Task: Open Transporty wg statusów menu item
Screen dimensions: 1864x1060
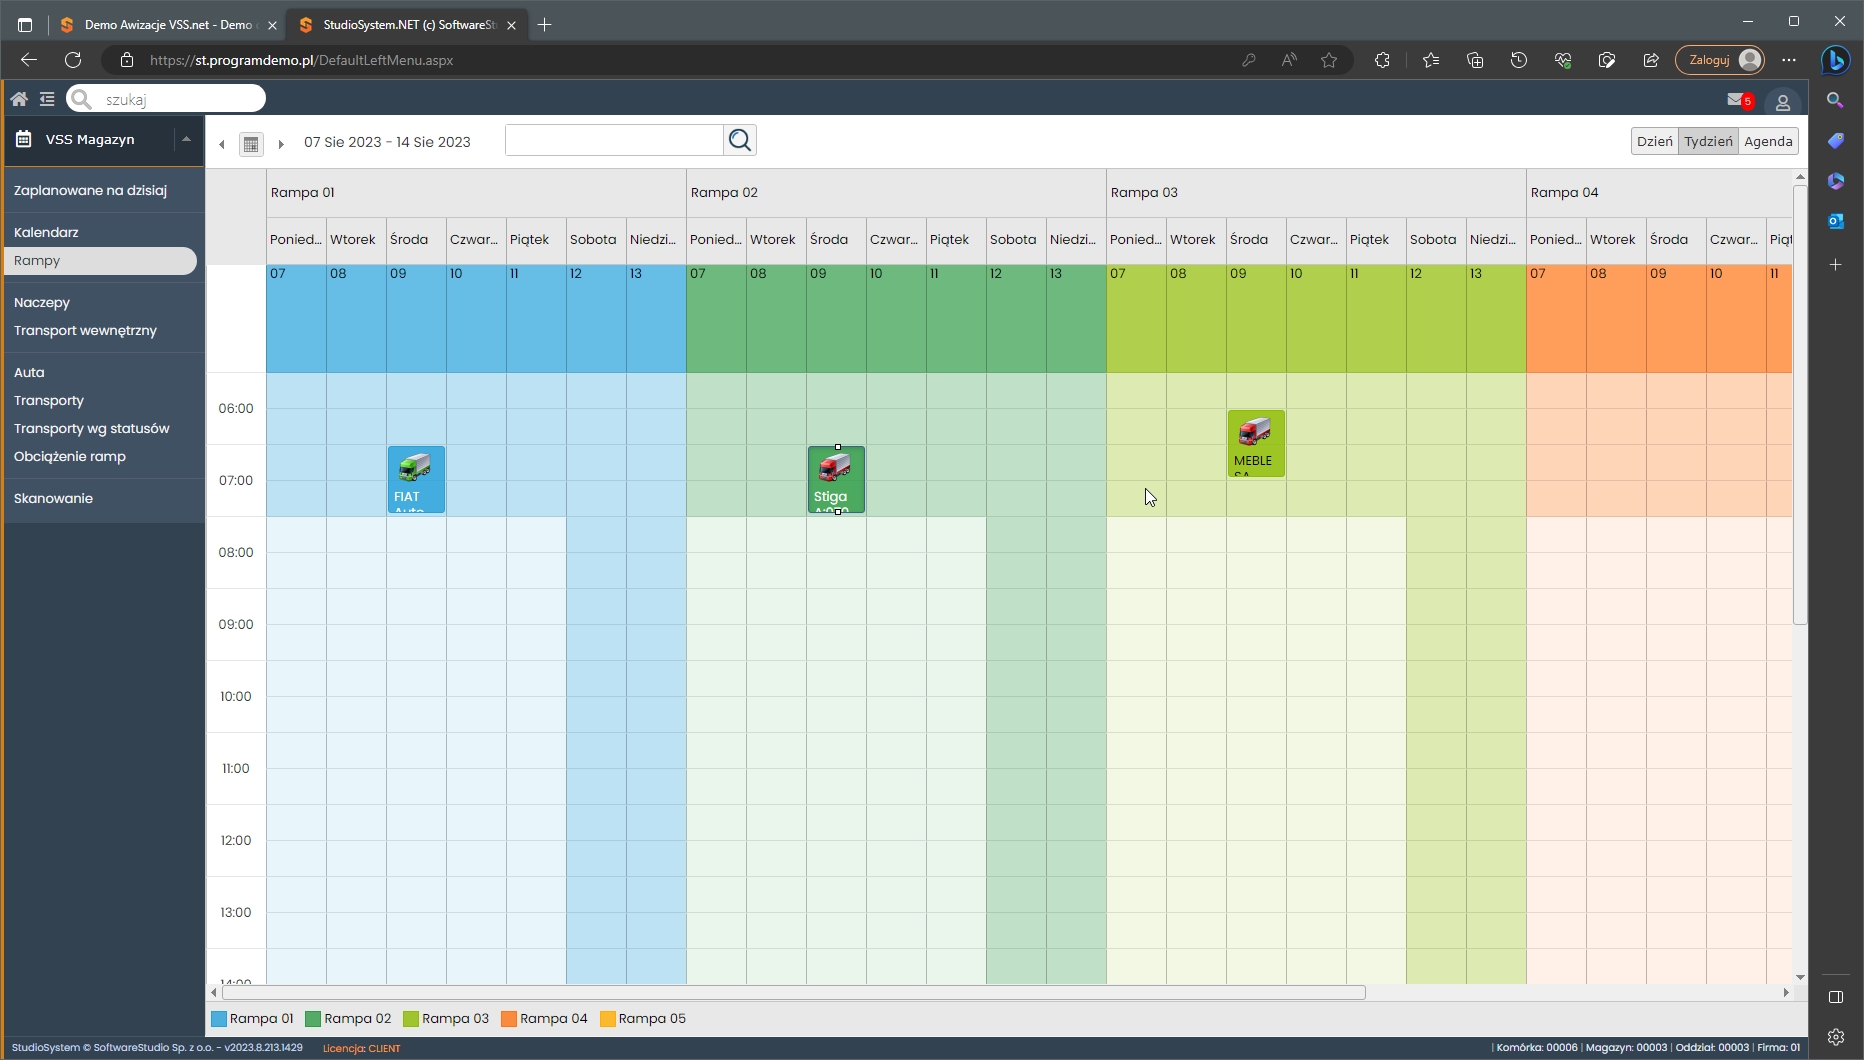Action: click(x=92, y=428)
